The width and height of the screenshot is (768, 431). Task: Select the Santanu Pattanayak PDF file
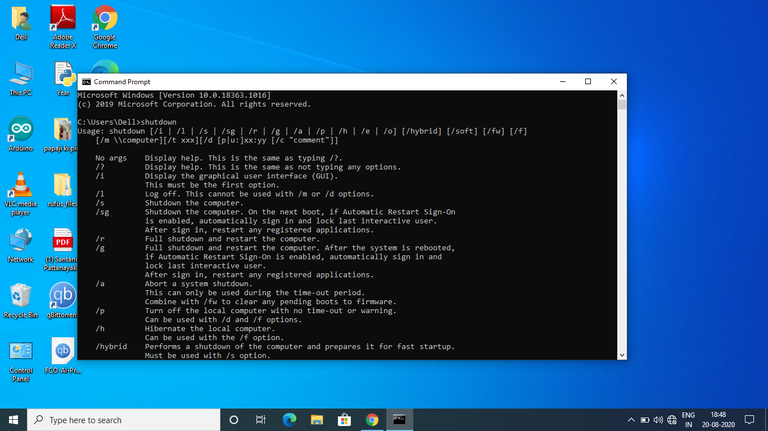(61, 250)
